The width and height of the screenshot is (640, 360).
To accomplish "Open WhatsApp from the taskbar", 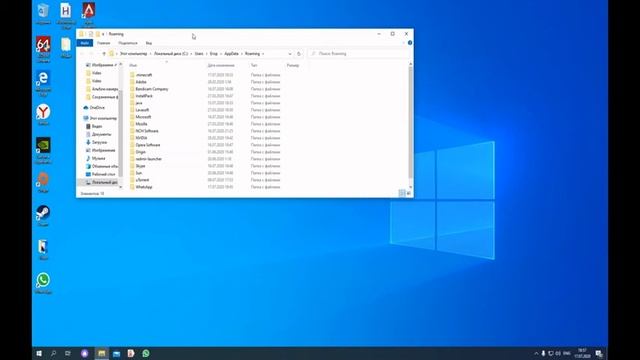I will (x=146, y=353).
